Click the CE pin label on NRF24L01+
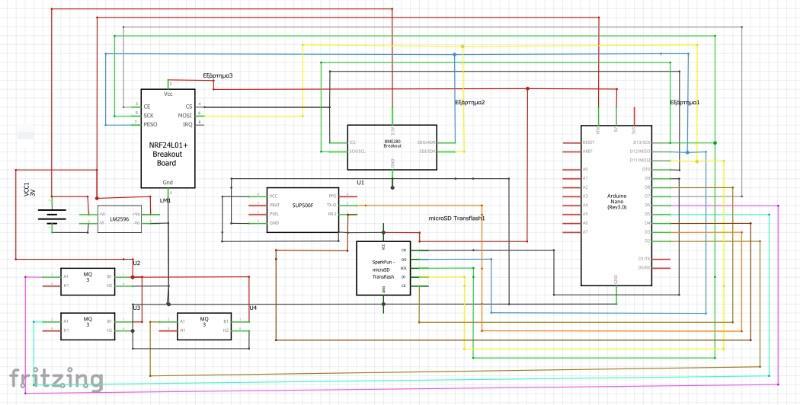Image resolution: width=800 pixels, height=405 pixels. (147, 107)
